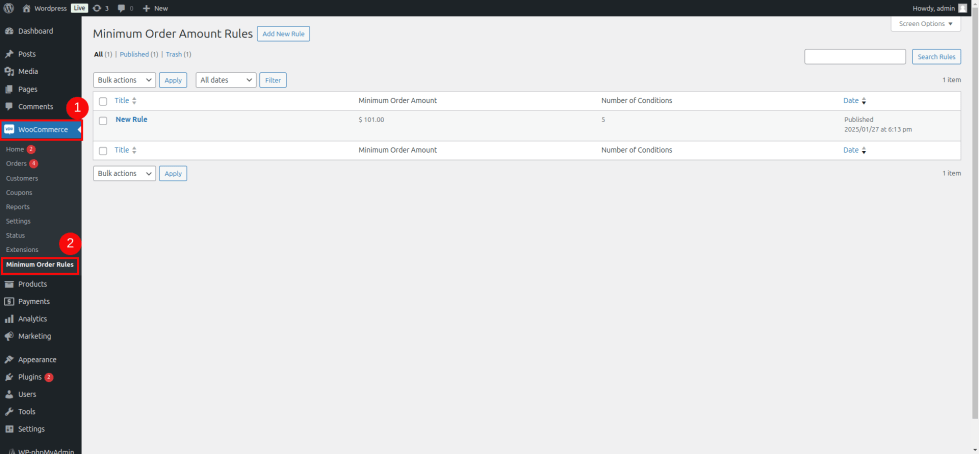Show the Trash rules filter link
979x454 pixels.
pos(174,54)
